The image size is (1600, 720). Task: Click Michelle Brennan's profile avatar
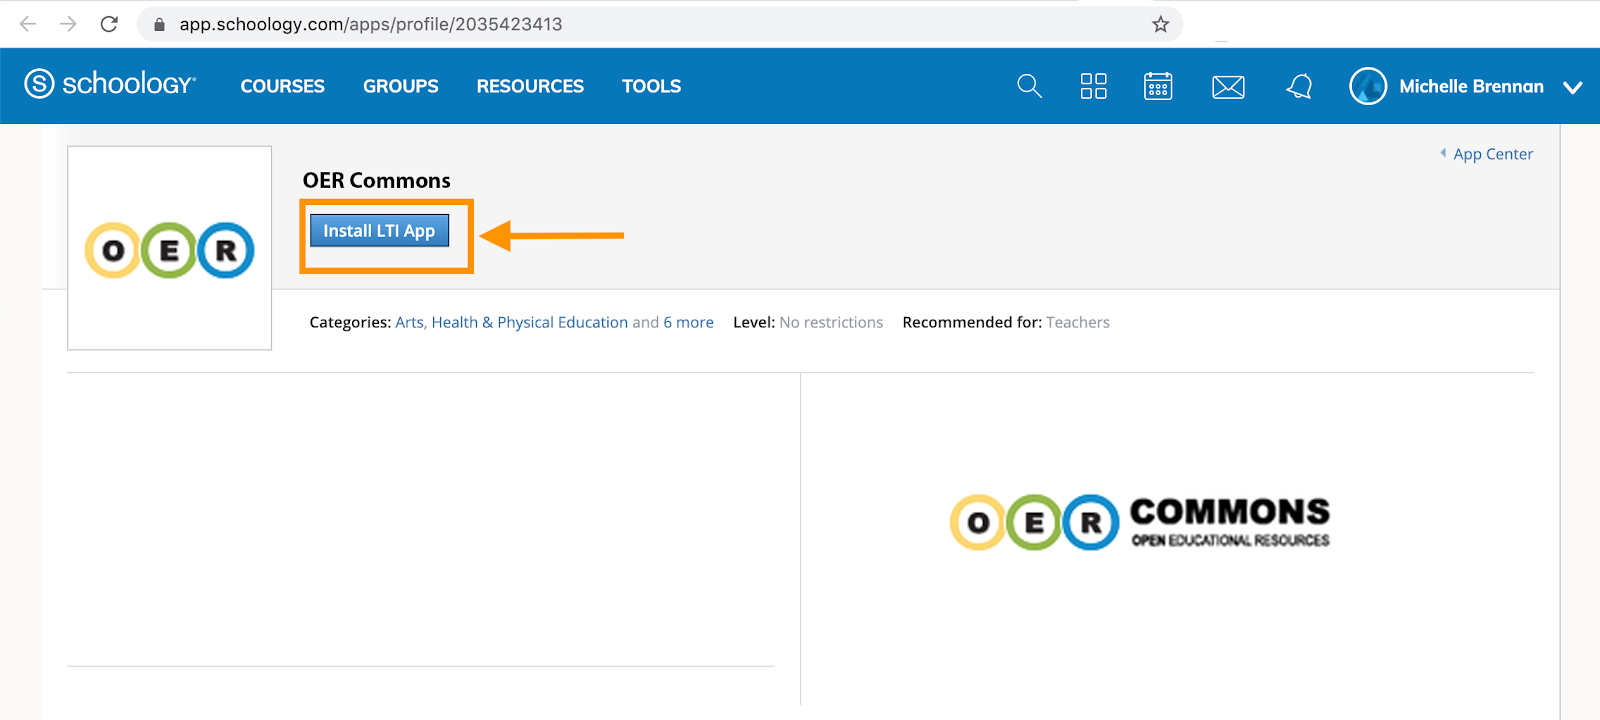click(1368, 86)
